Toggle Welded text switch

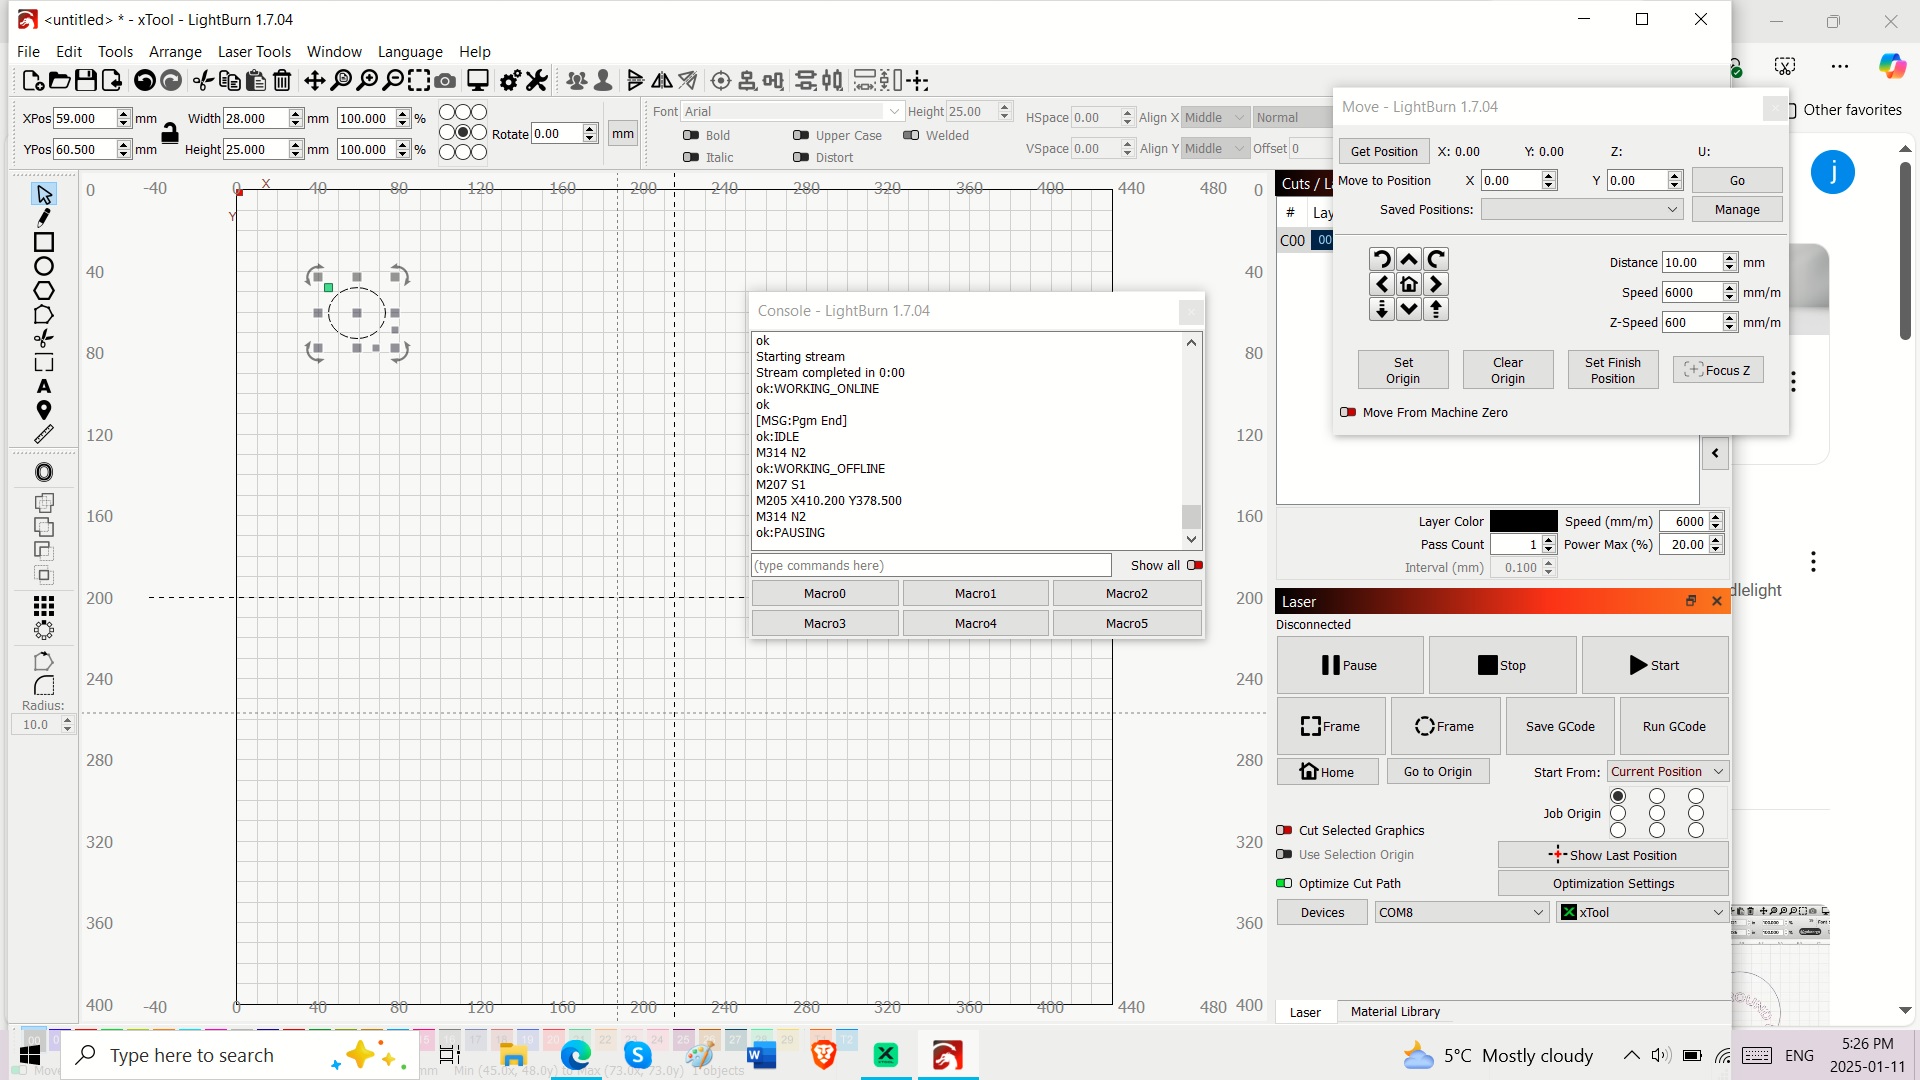tap(911, 136)
